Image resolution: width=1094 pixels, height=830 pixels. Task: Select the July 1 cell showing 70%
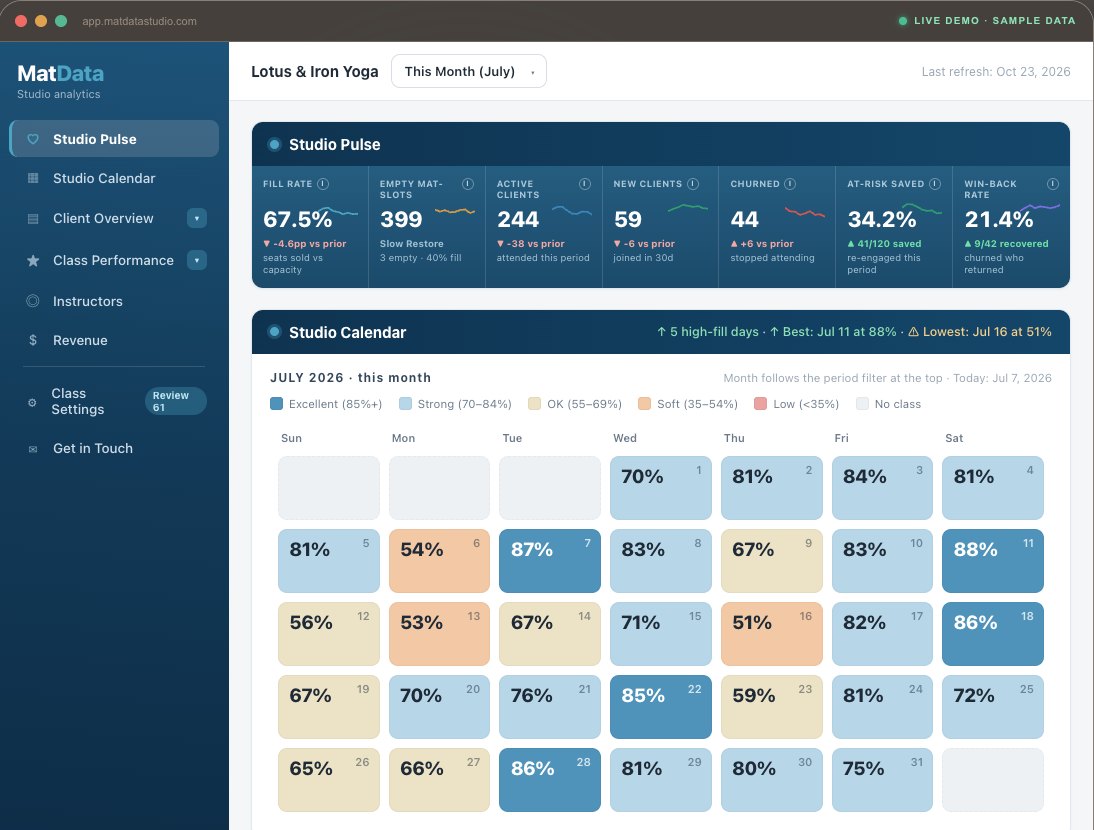(x=661, y=488)
